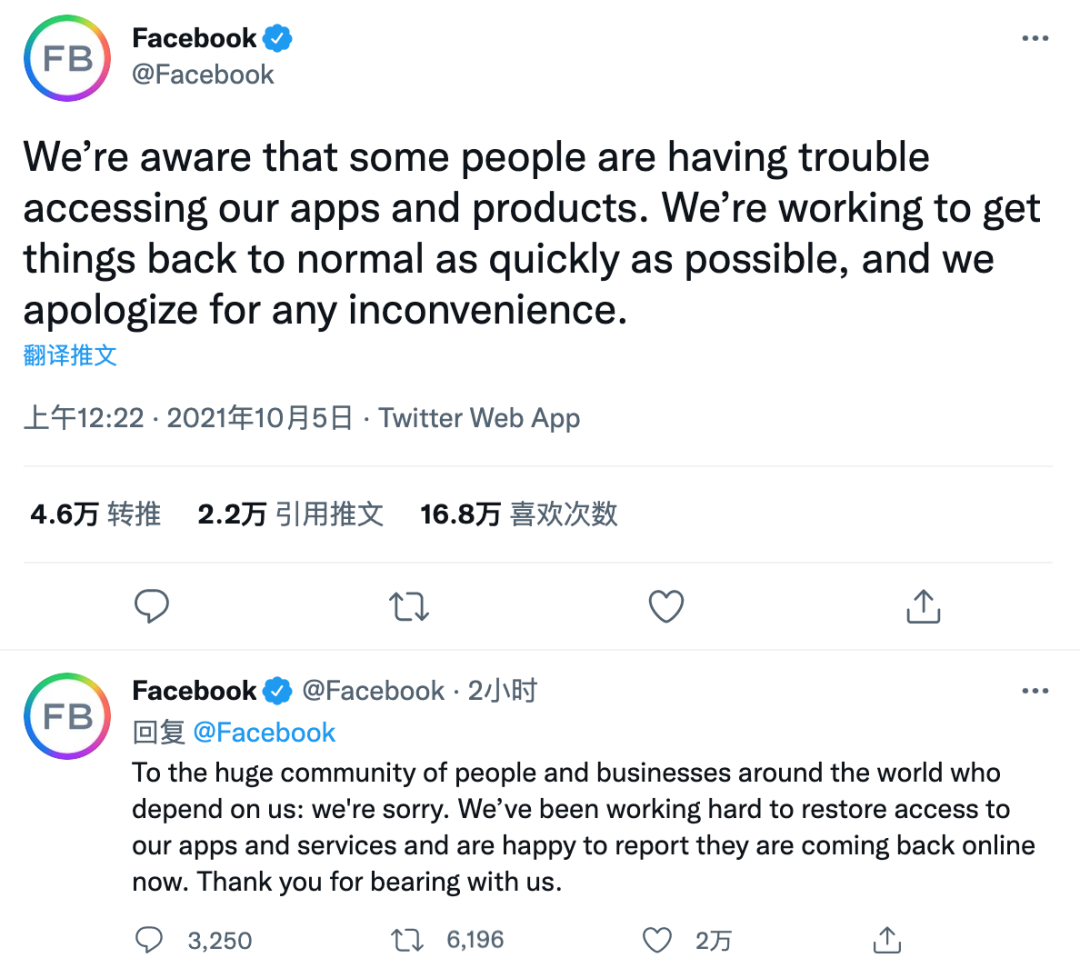
Task: Share the main tweet via share icon
Action: point(923,605)
